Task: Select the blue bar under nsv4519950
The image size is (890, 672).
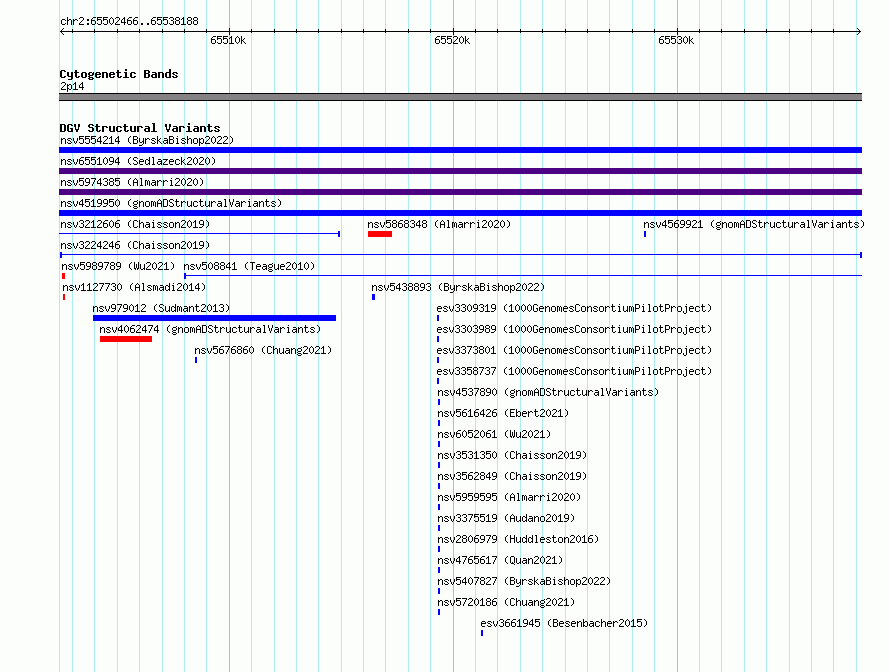Action: (460, 213)
